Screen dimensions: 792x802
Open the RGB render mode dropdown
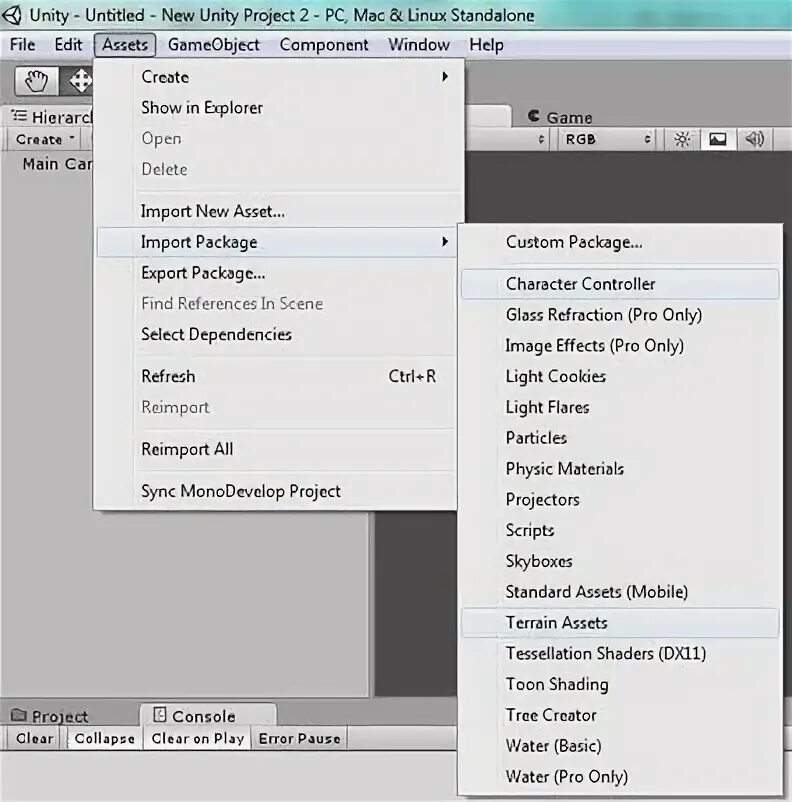607,139
